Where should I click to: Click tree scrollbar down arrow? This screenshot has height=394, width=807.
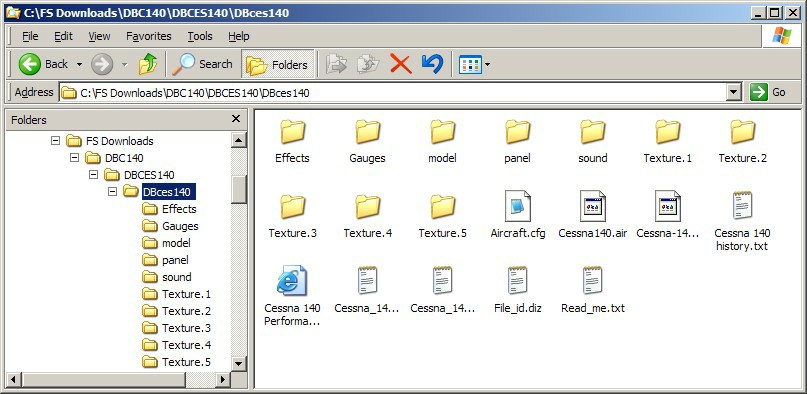[238, 363]
